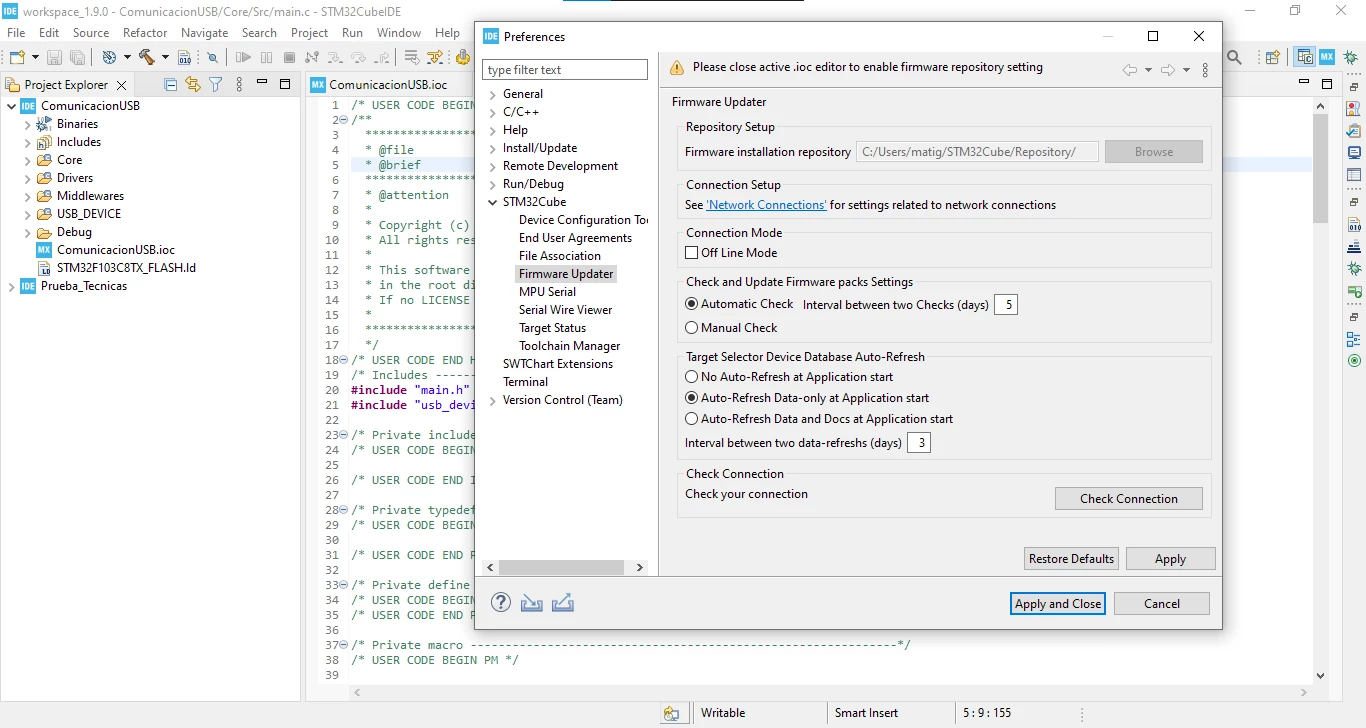Expand Version Control (Team) category
The height and width of the screenshot is (728, 1366).
click(493, 401)
